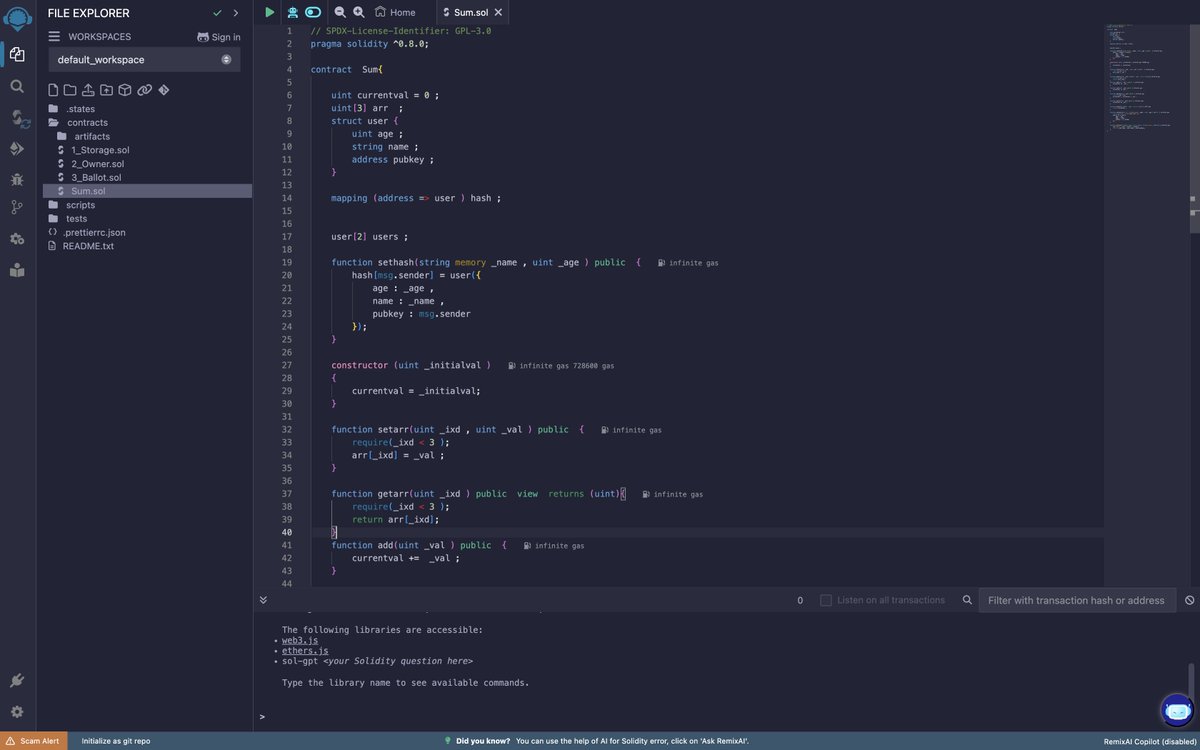Open the Debugger bug sidebar icon
This screenshot has width=1200, height=750.
coord(17,179)
